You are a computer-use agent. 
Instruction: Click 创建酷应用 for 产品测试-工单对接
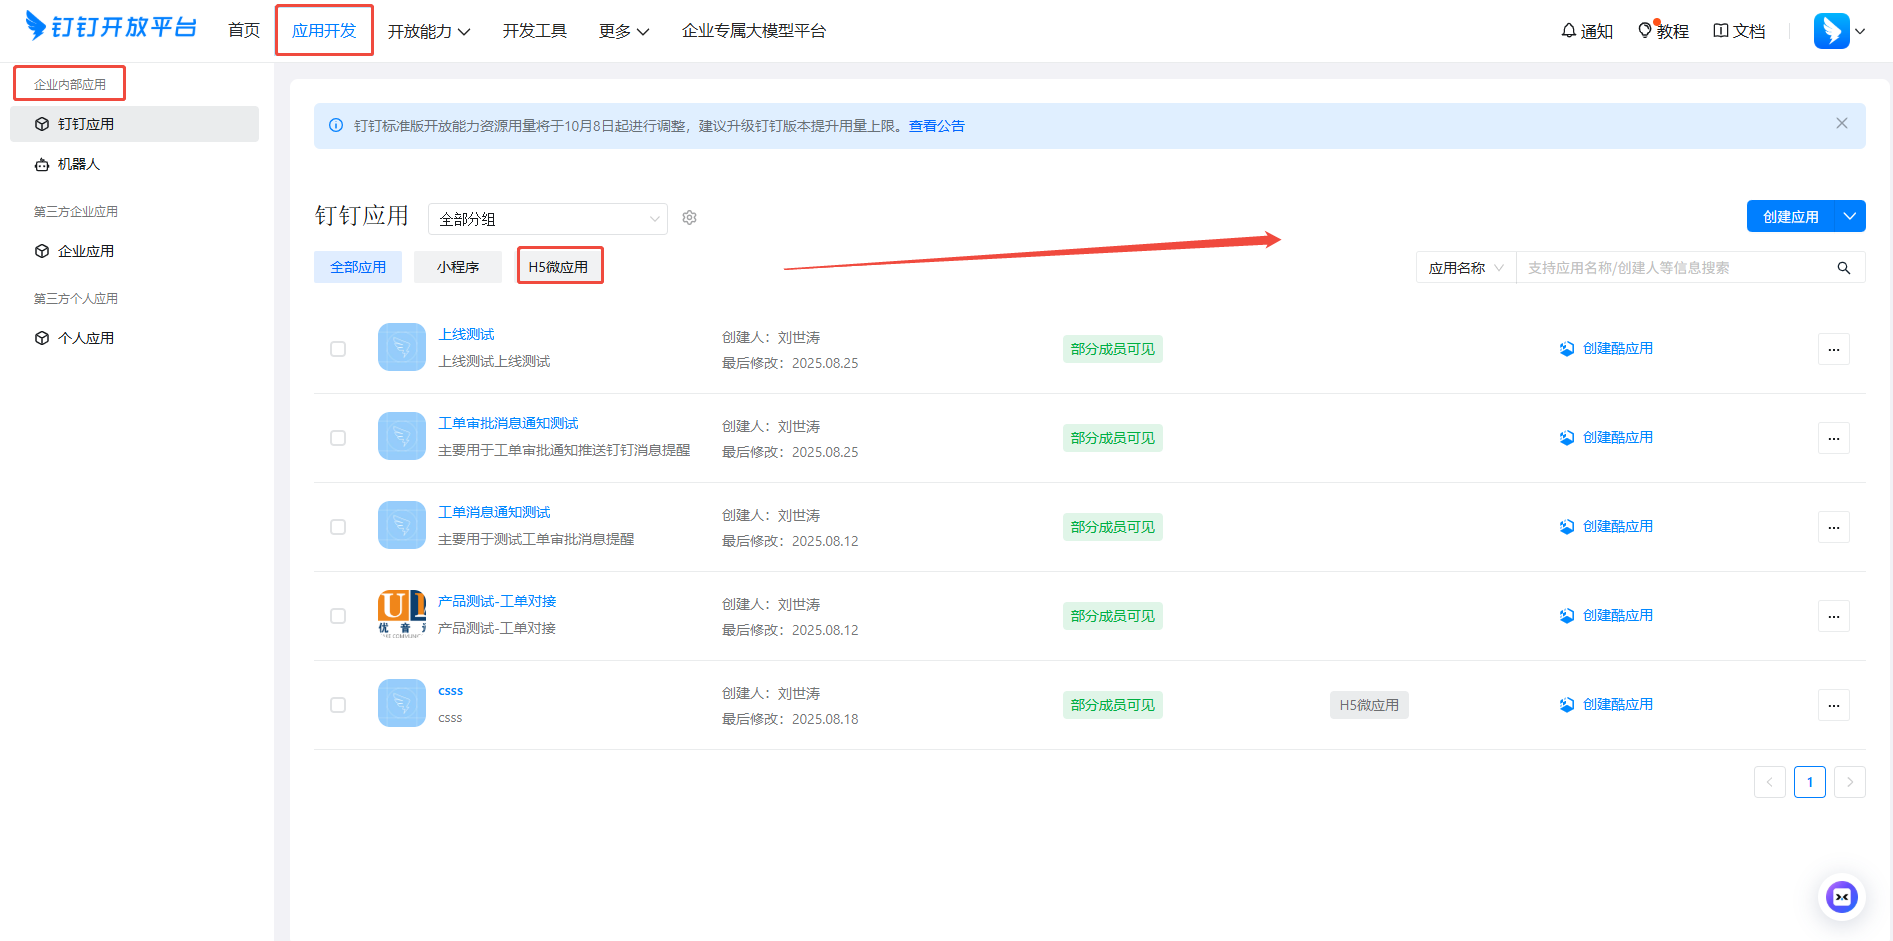(1606, 615)
